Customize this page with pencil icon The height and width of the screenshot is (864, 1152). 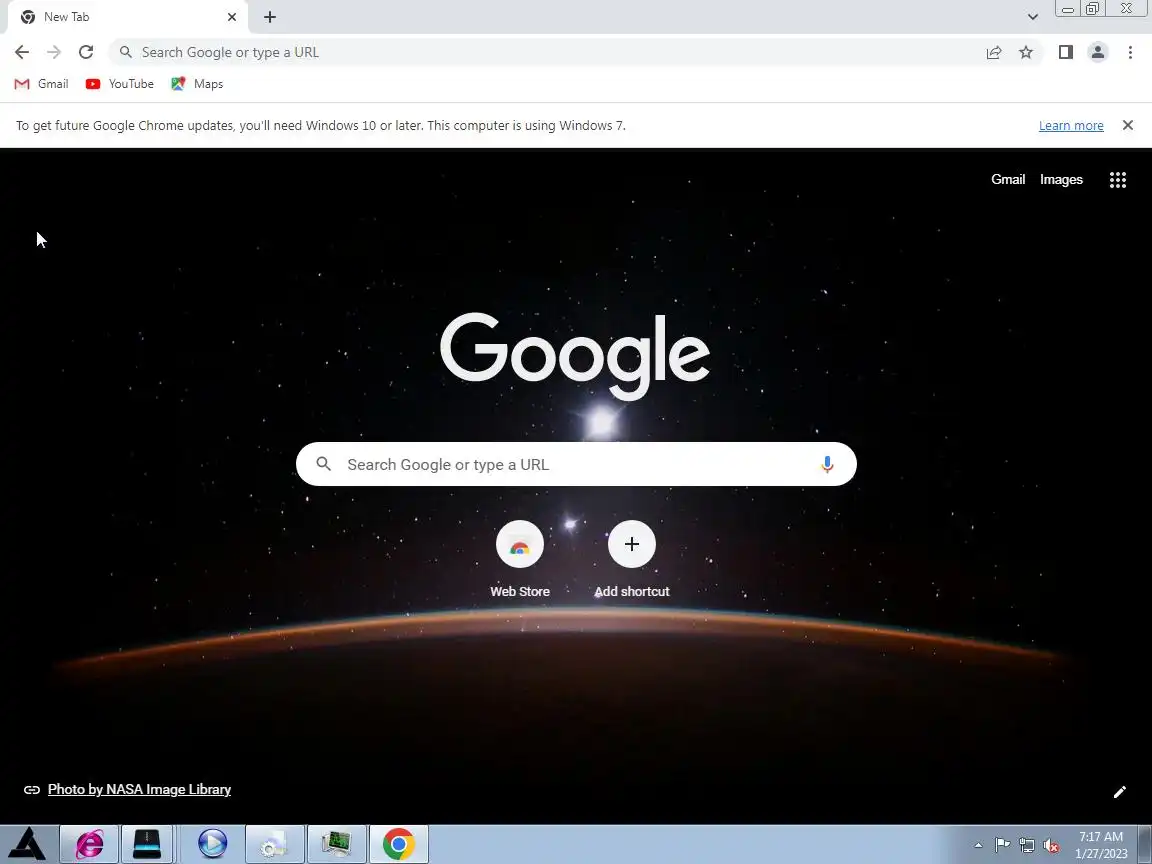(1120, 792)
